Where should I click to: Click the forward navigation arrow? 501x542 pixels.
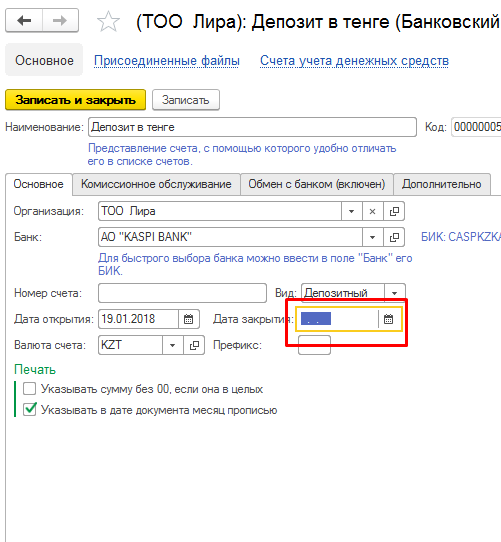point(60,21)
